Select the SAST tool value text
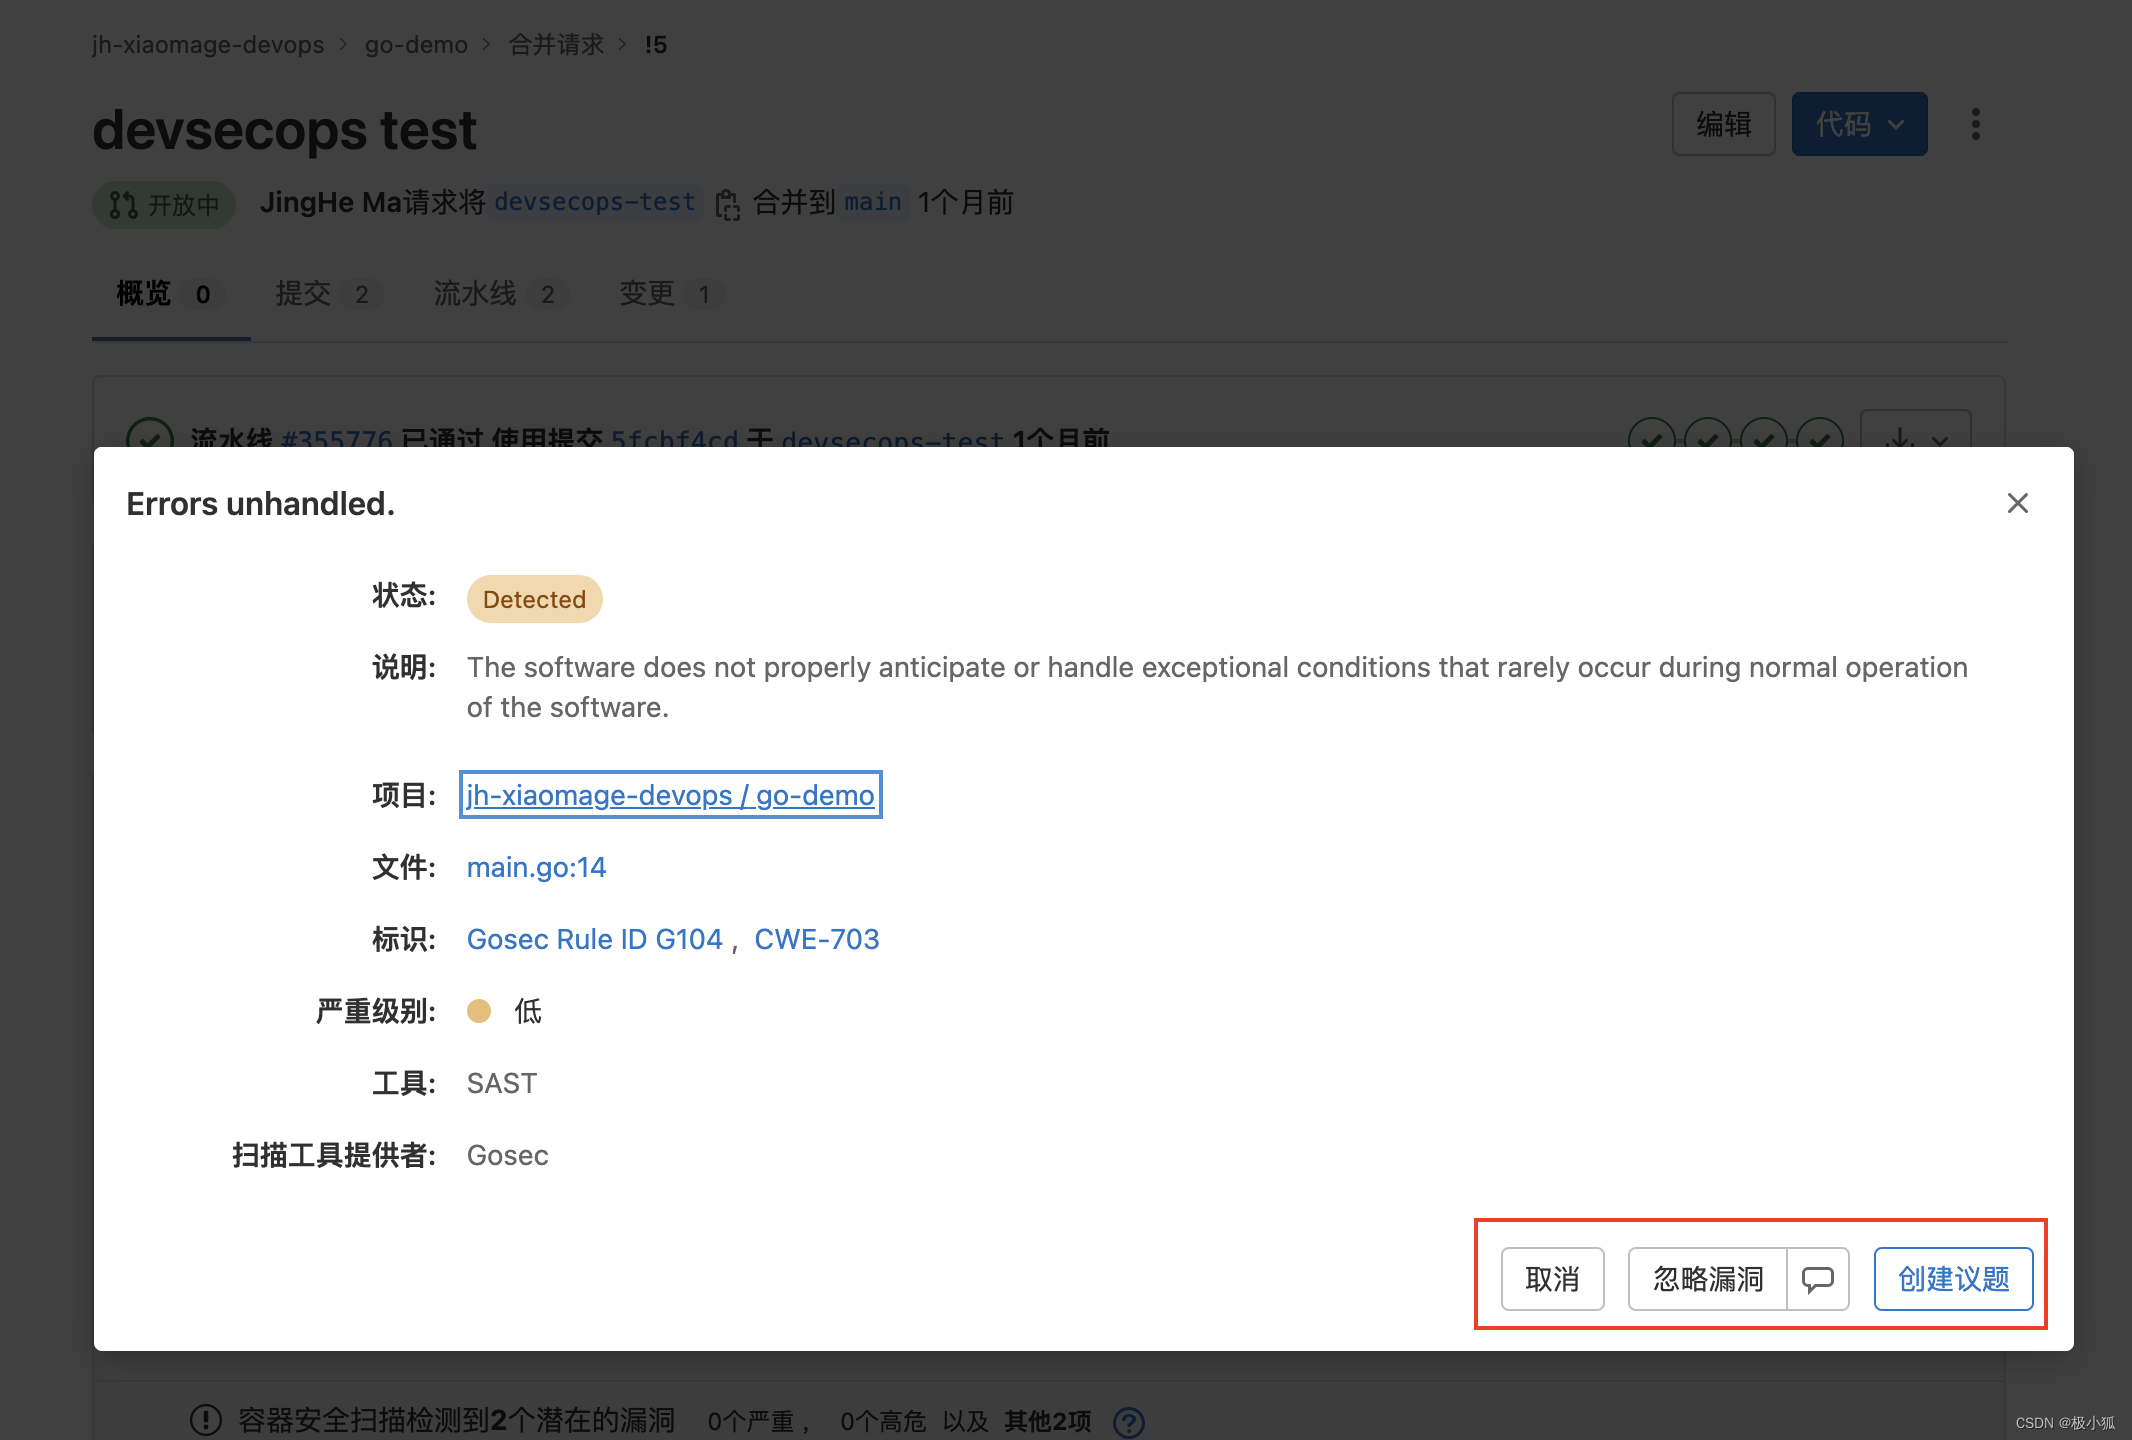 point(502,1083)
